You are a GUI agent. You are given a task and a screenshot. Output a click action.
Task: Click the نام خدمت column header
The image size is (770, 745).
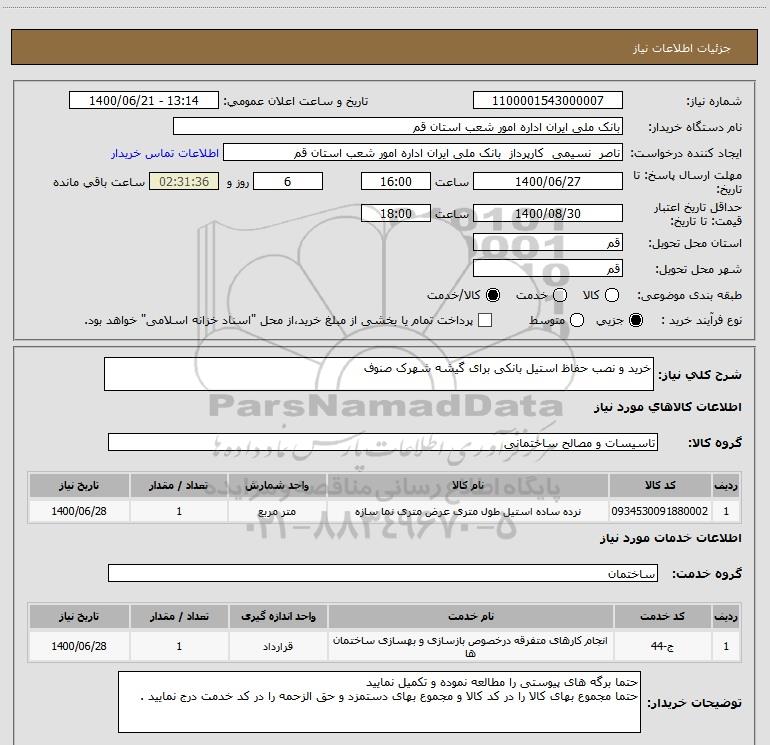coord(470,616)
